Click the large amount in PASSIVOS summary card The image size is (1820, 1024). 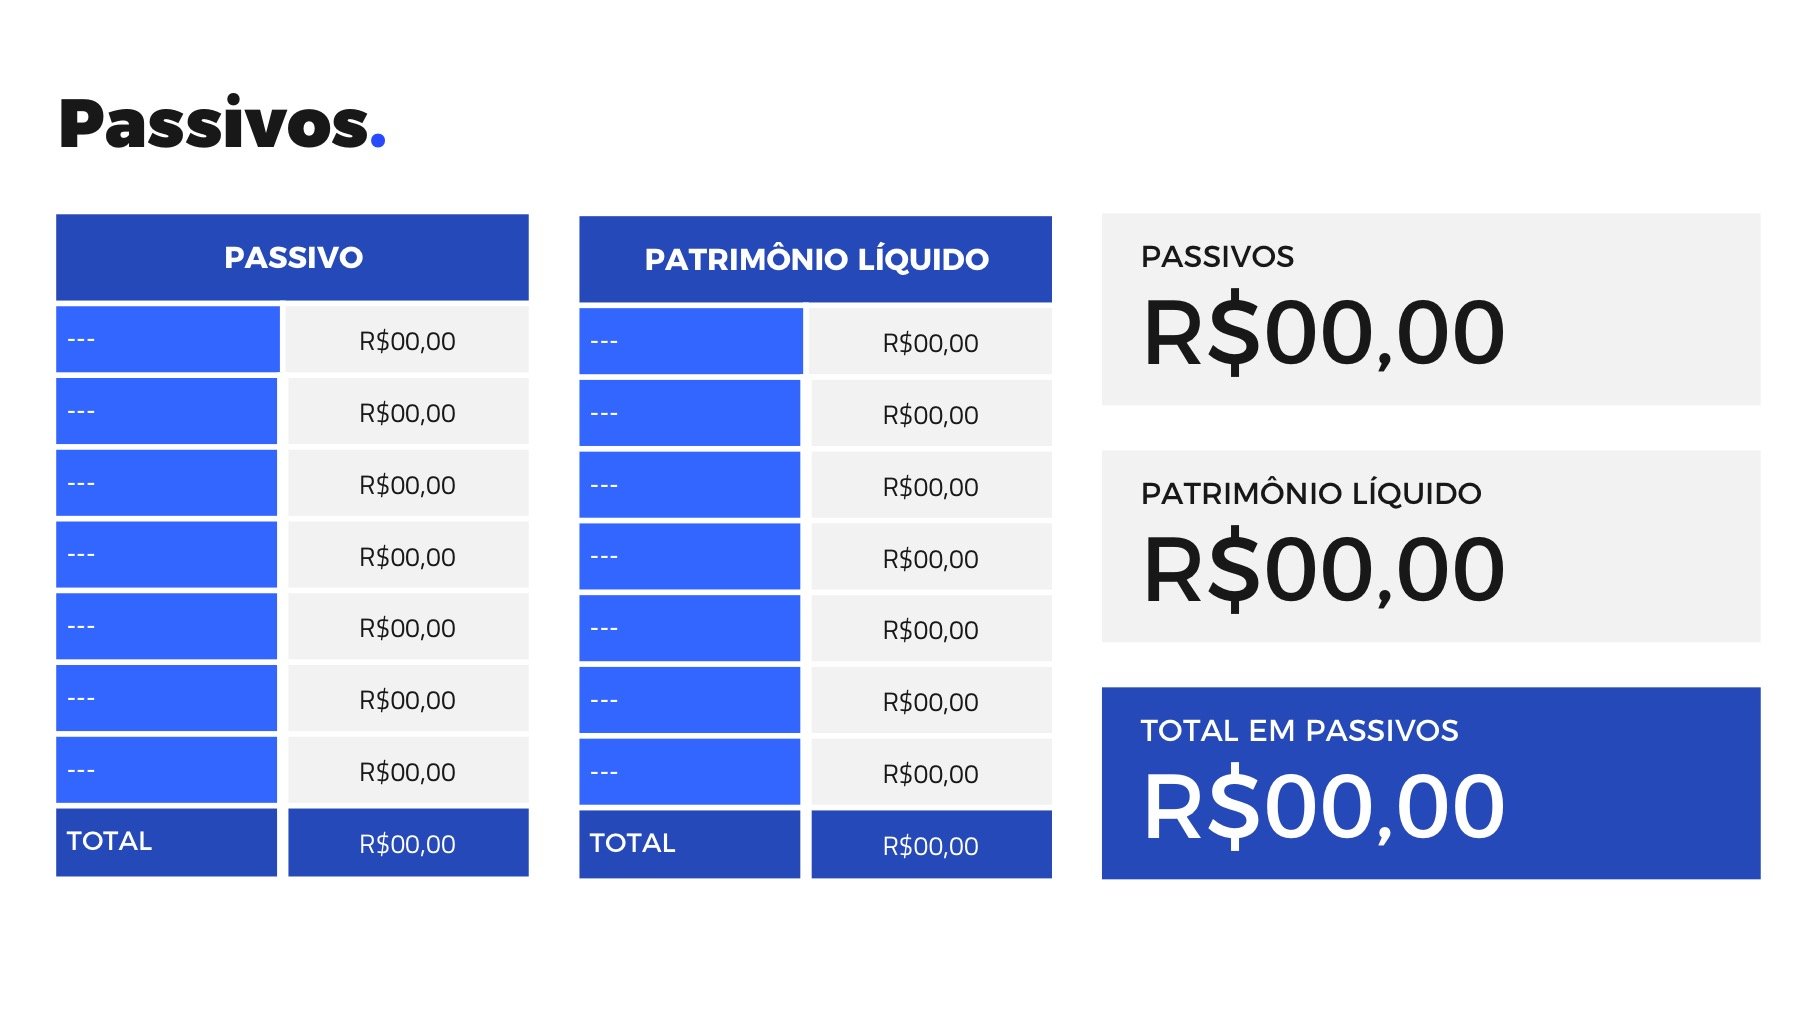(1323, 333)
